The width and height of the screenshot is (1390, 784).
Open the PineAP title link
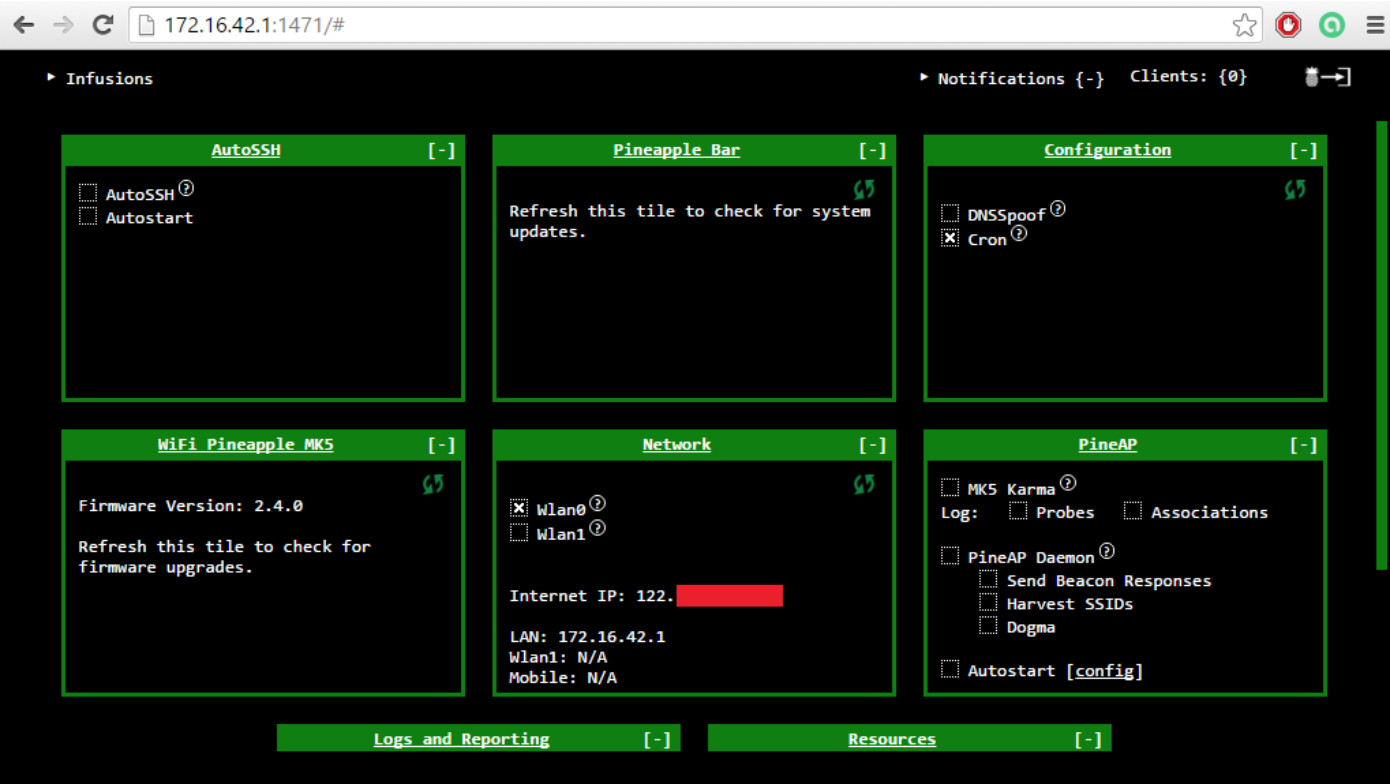pyautogui.click(x=1108, y=445)
